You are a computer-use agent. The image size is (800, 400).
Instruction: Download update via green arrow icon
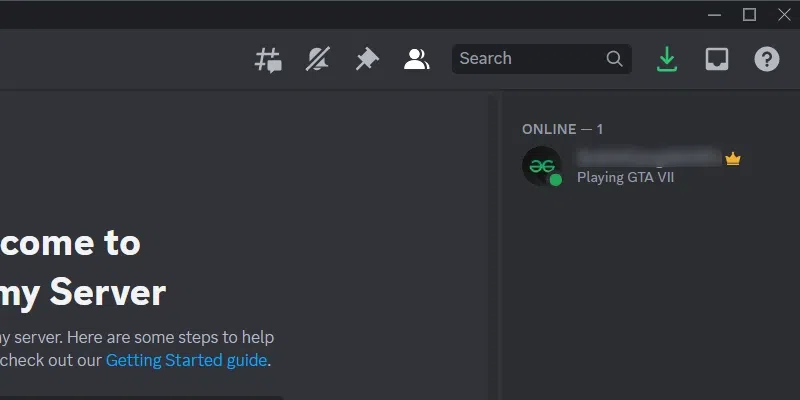tap(667, 59)
